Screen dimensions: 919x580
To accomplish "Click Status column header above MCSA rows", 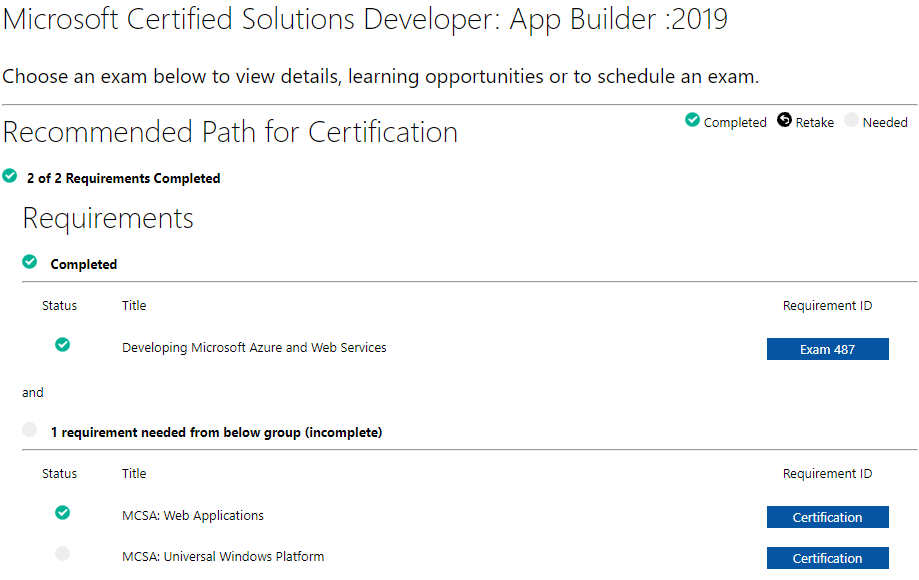I will (59, 474).
